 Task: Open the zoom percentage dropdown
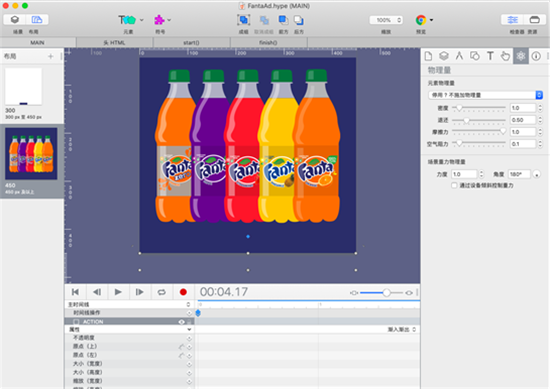[386, 20]
